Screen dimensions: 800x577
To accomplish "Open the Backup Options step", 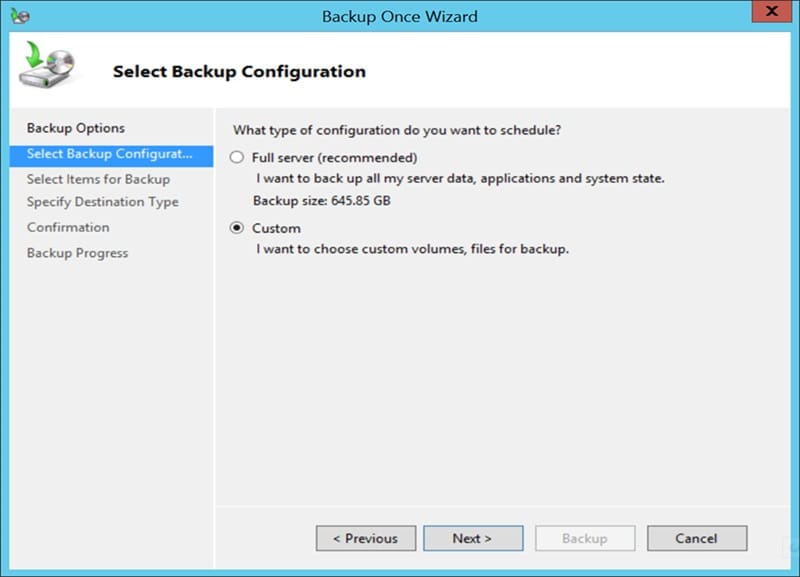I will 78,128.
